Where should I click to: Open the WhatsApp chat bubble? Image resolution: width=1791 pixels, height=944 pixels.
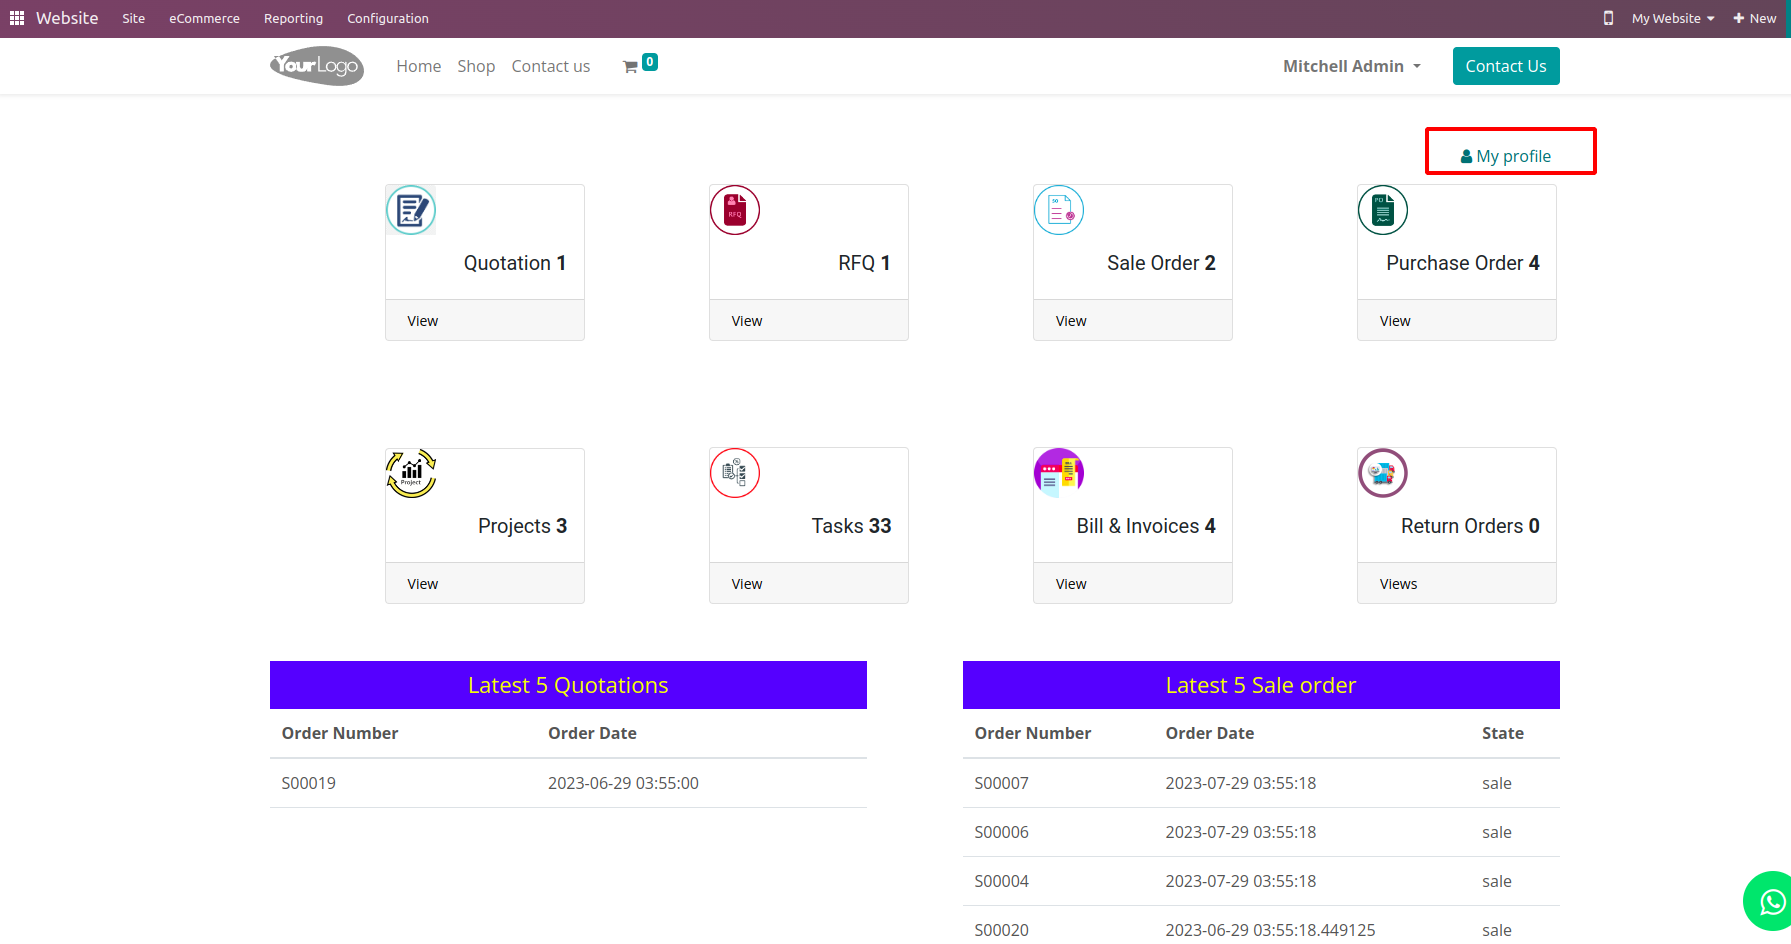1770,901
